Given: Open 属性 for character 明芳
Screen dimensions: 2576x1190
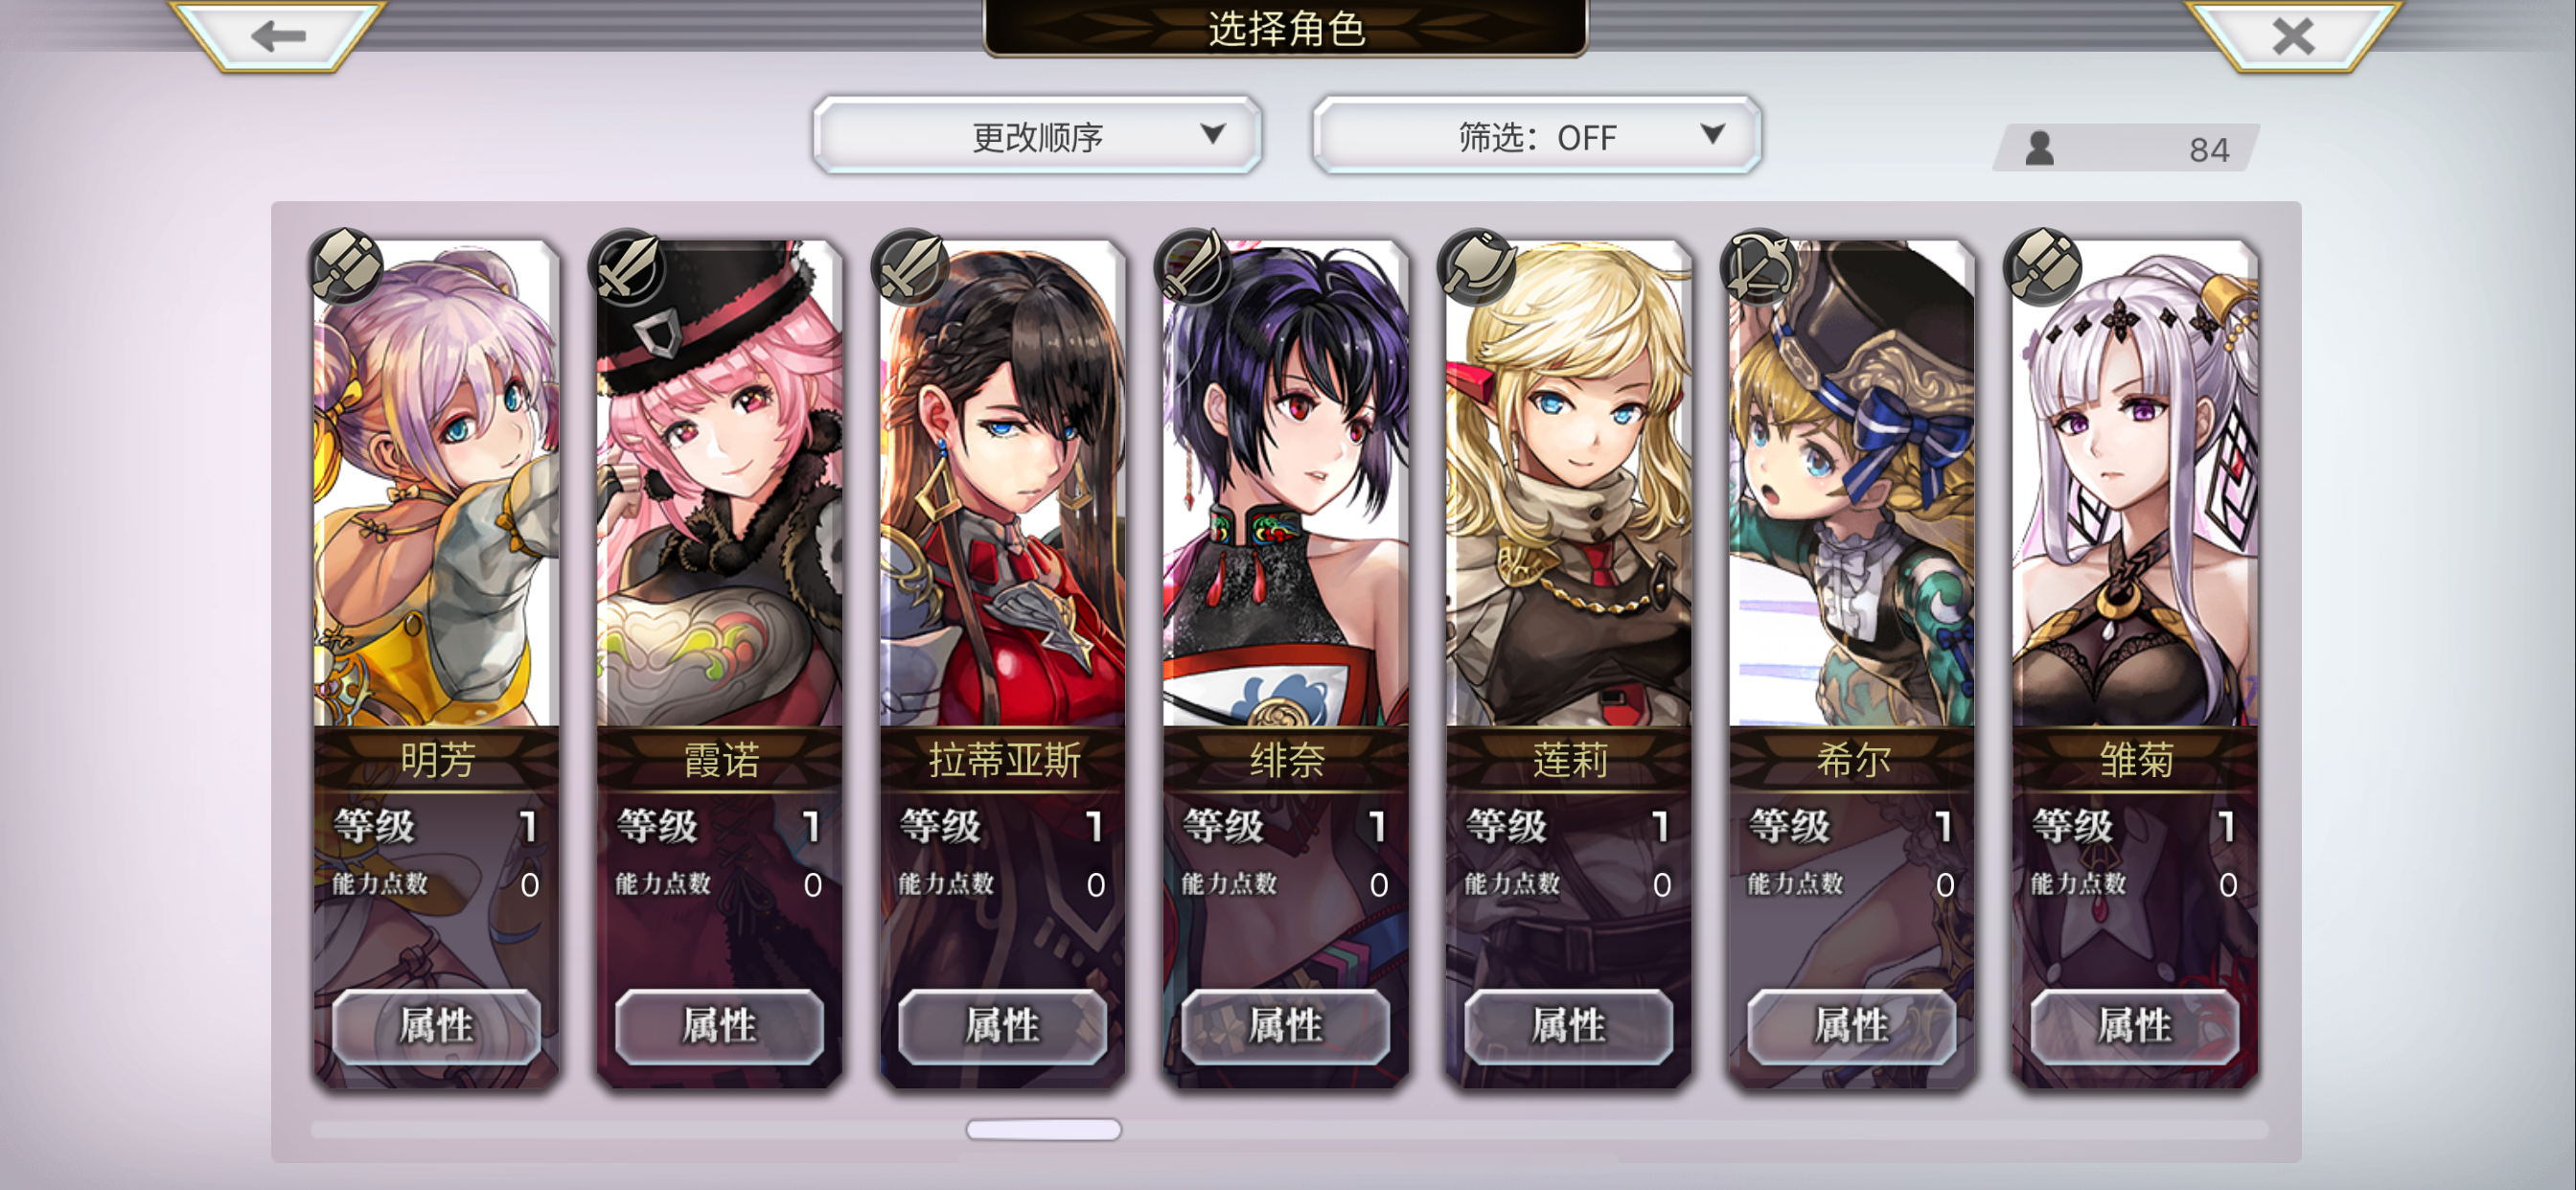Looking at the screenshot, I should click(436, 1025).
